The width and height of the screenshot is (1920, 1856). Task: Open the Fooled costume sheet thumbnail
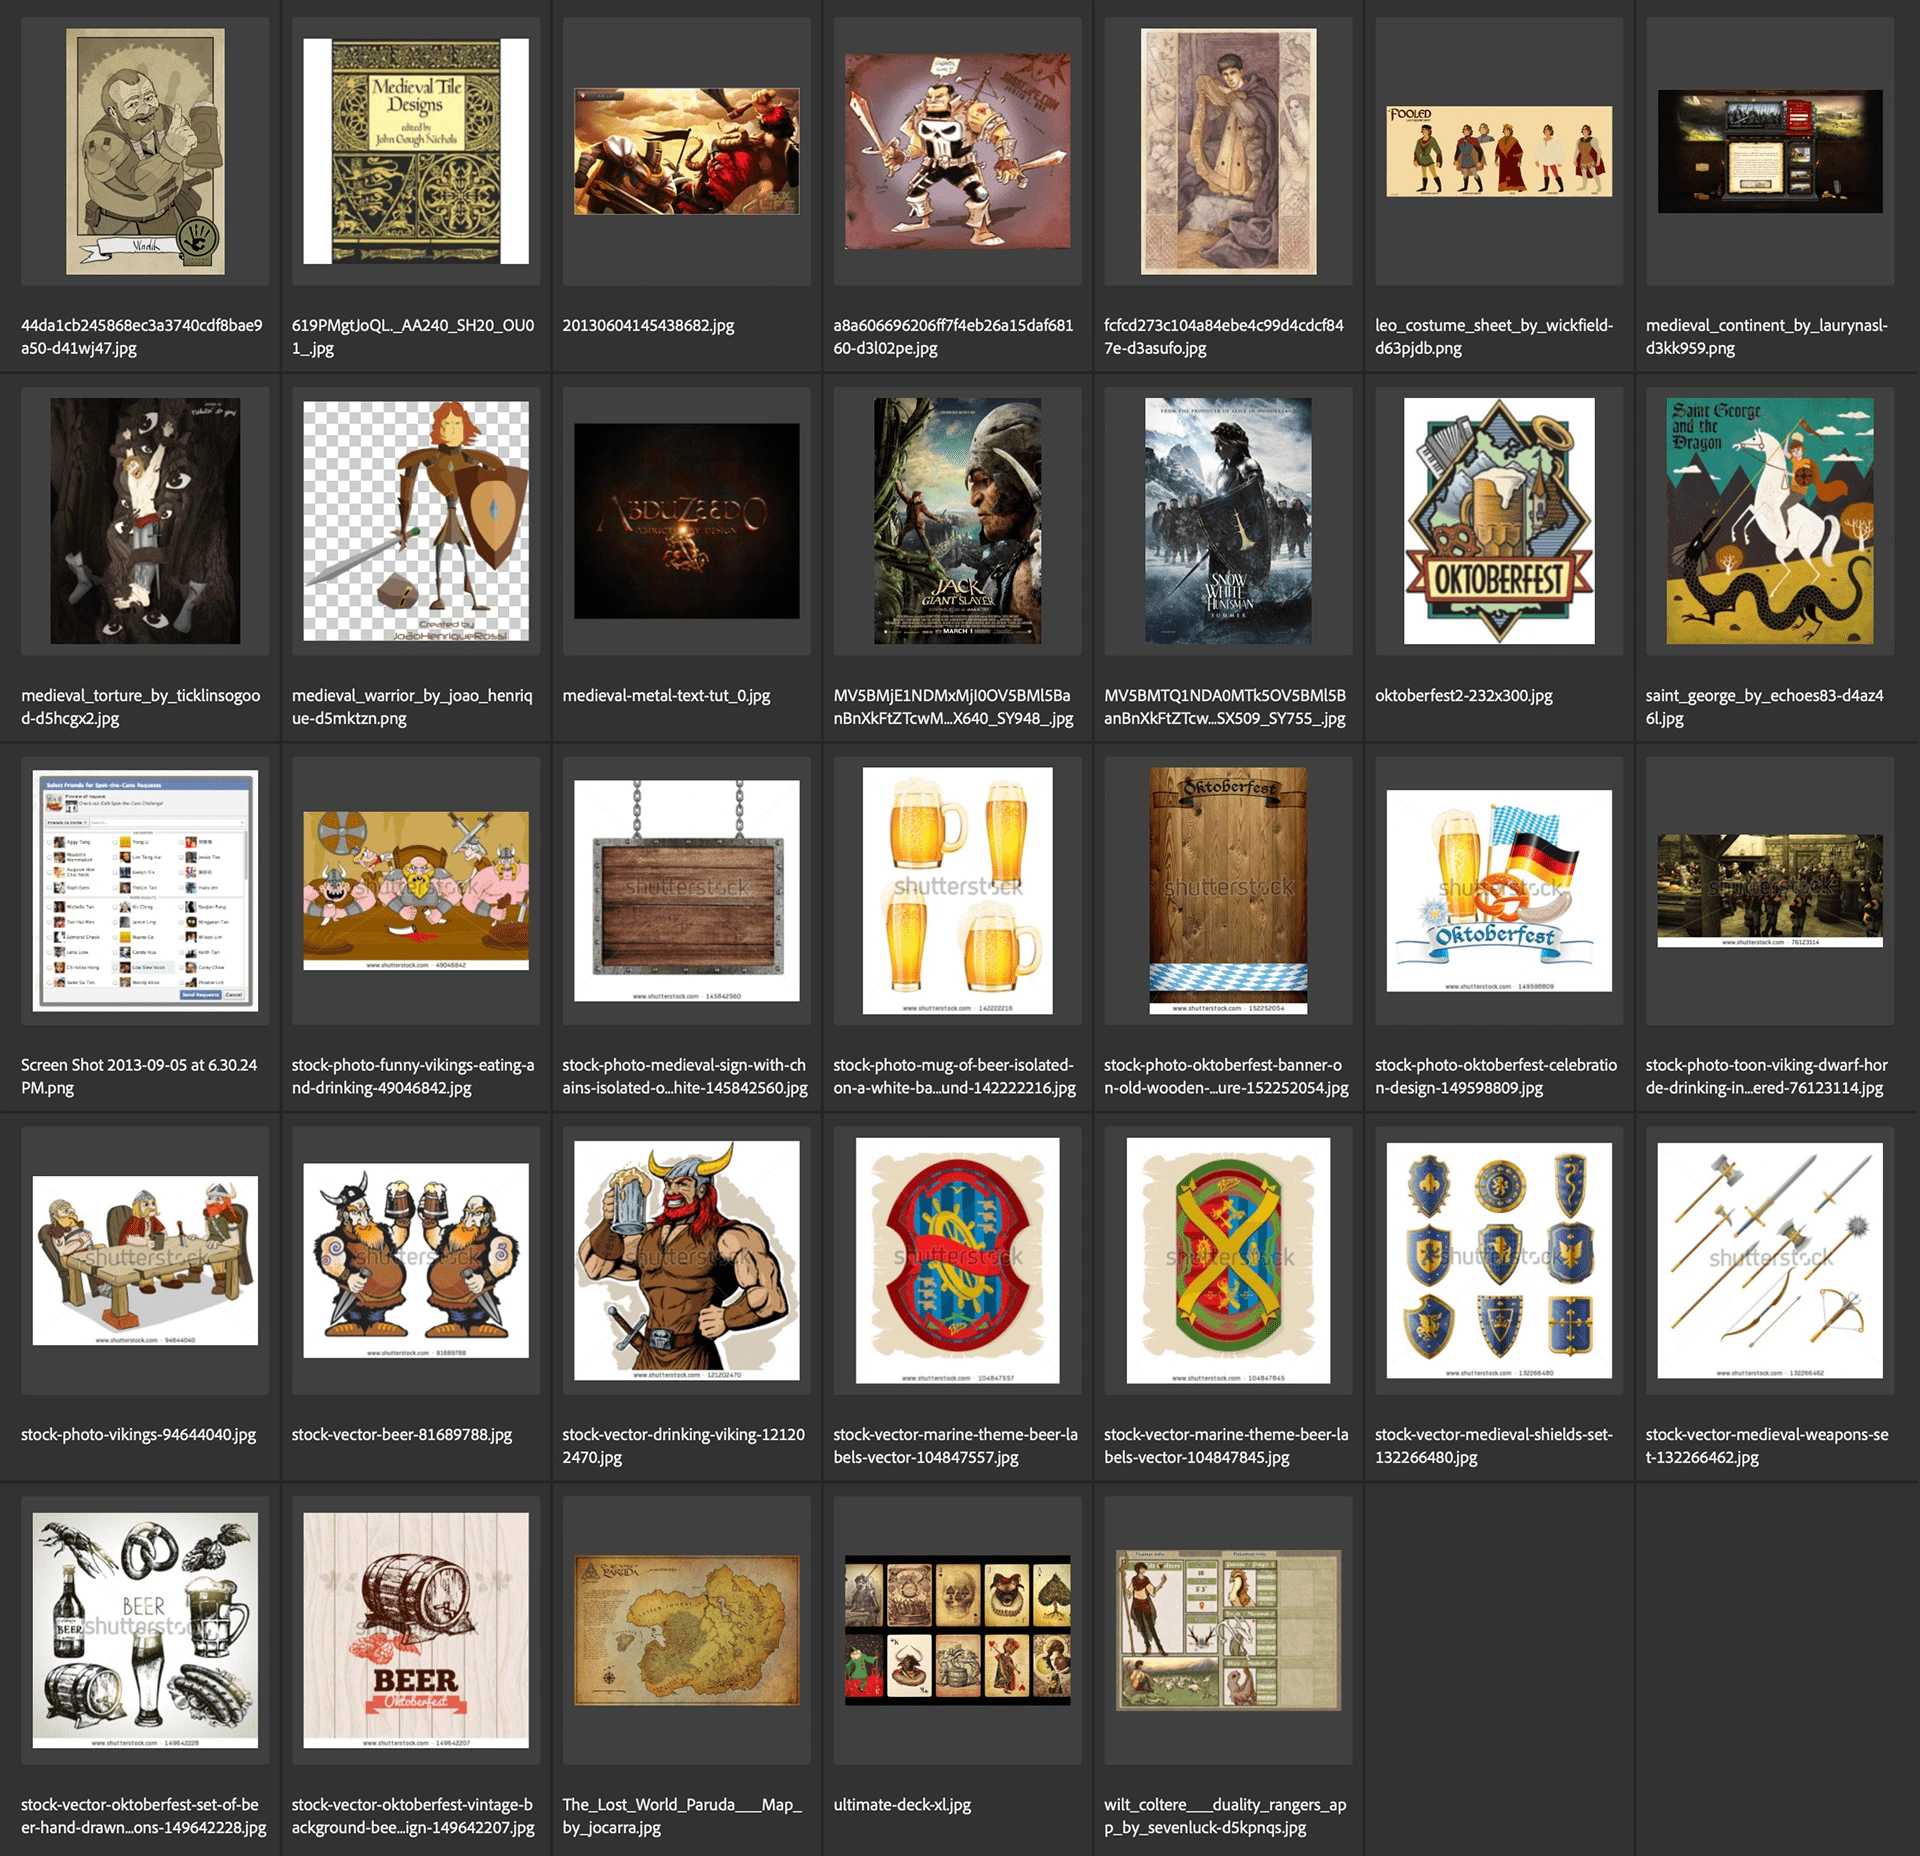tap(1499, 151)
